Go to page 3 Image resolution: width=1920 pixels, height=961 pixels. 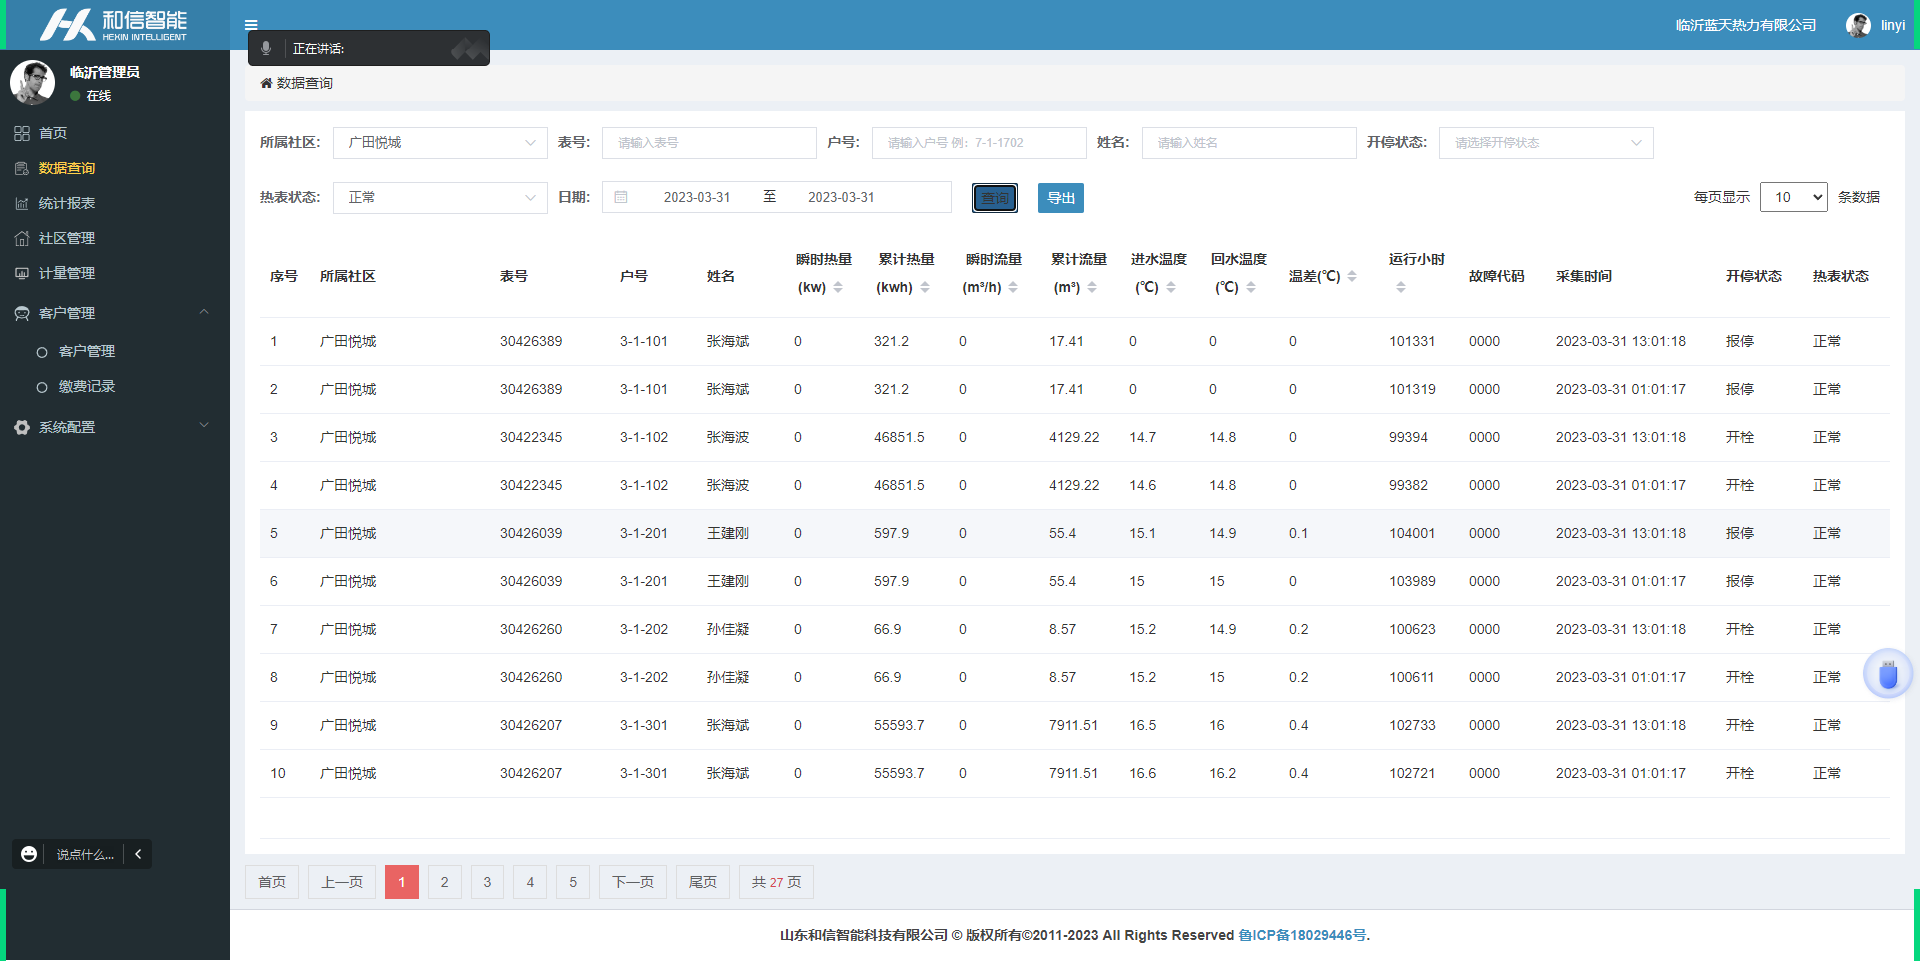coord(488,882)
